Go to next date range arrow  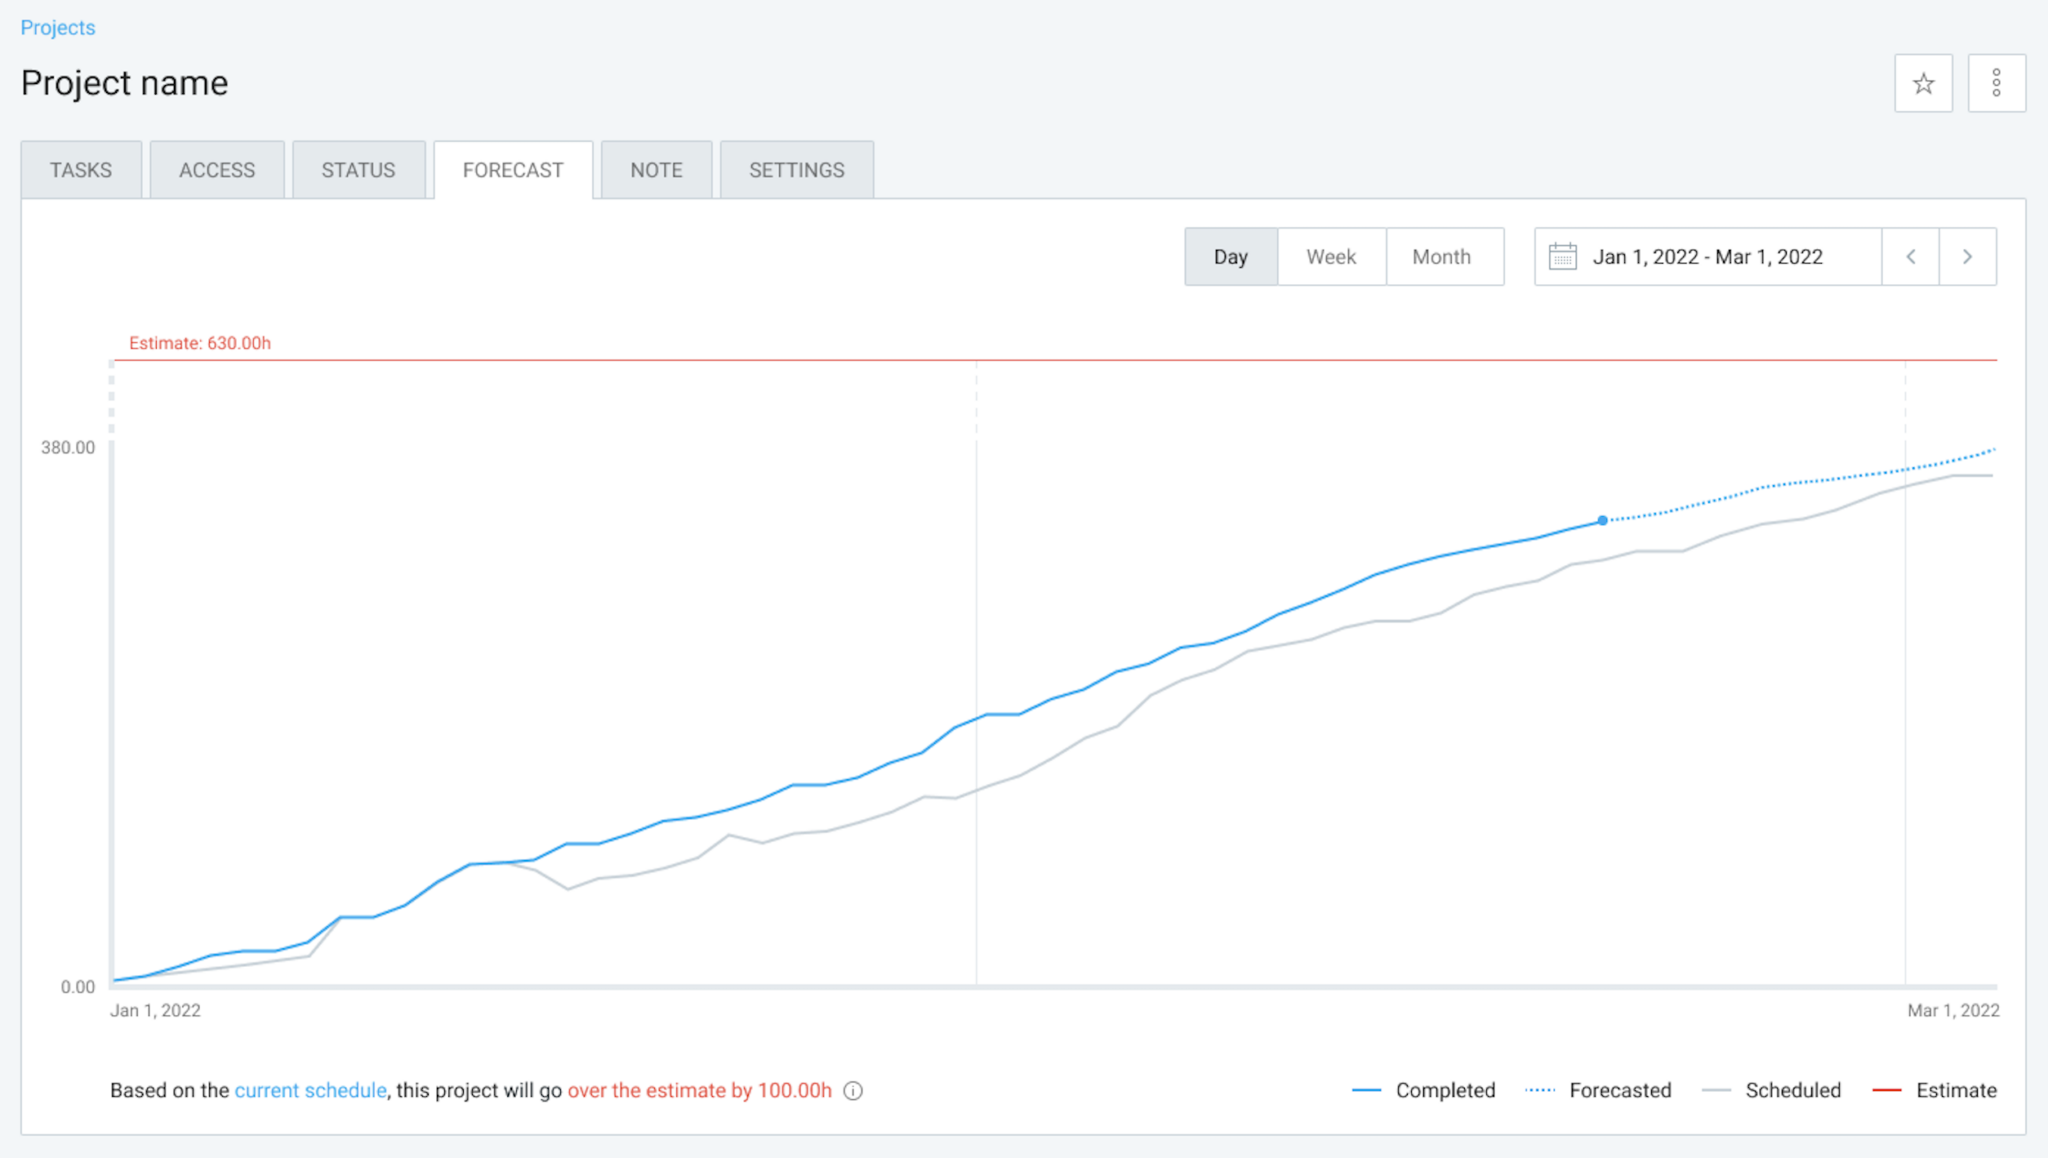pos(1967,257)
